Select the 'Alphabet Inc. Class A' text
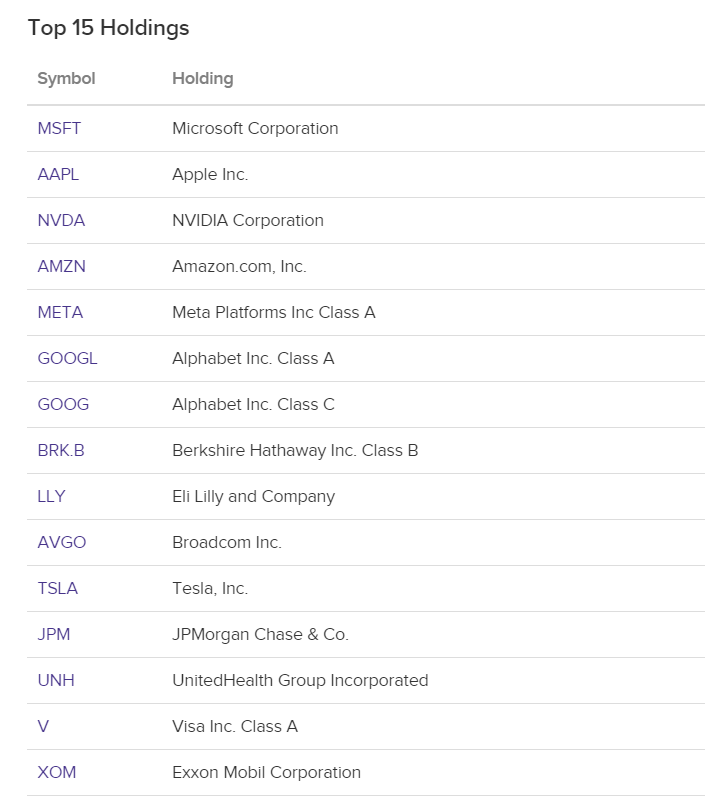This screenshot has width=705, height=801. coord(253,358)
